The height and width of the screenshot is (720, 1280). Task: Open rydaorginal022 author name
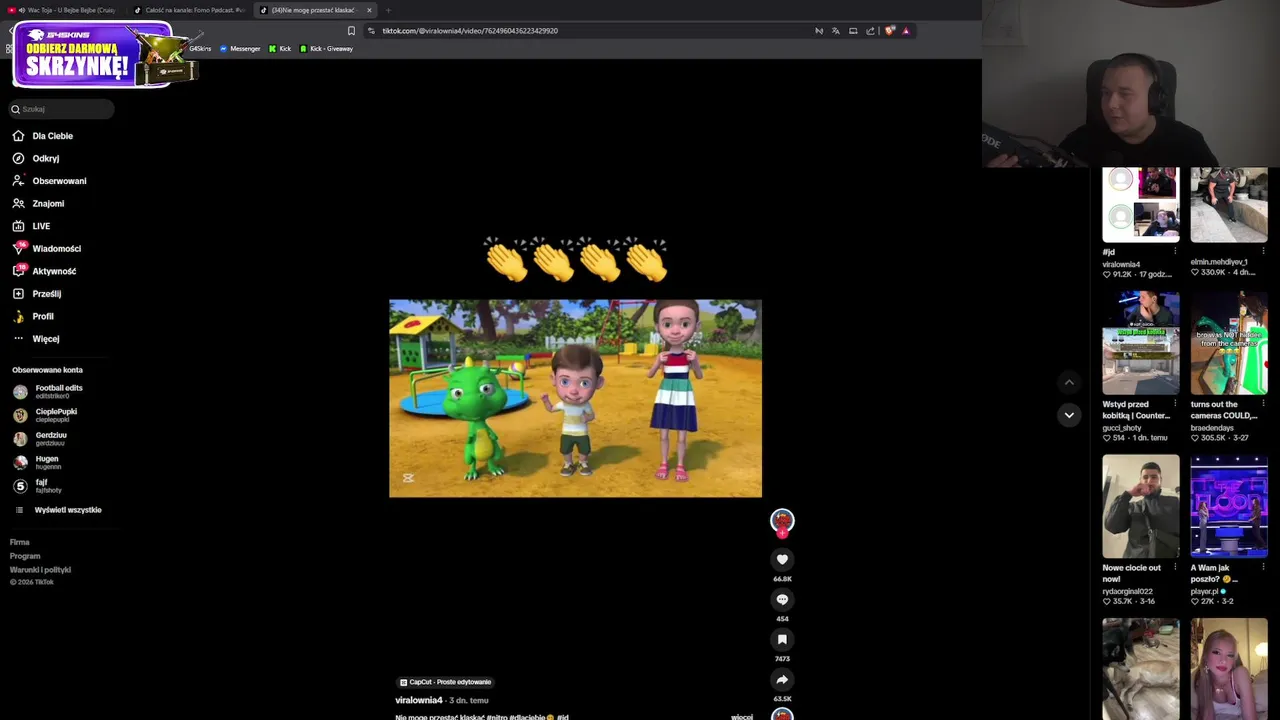click(1127, 591)
